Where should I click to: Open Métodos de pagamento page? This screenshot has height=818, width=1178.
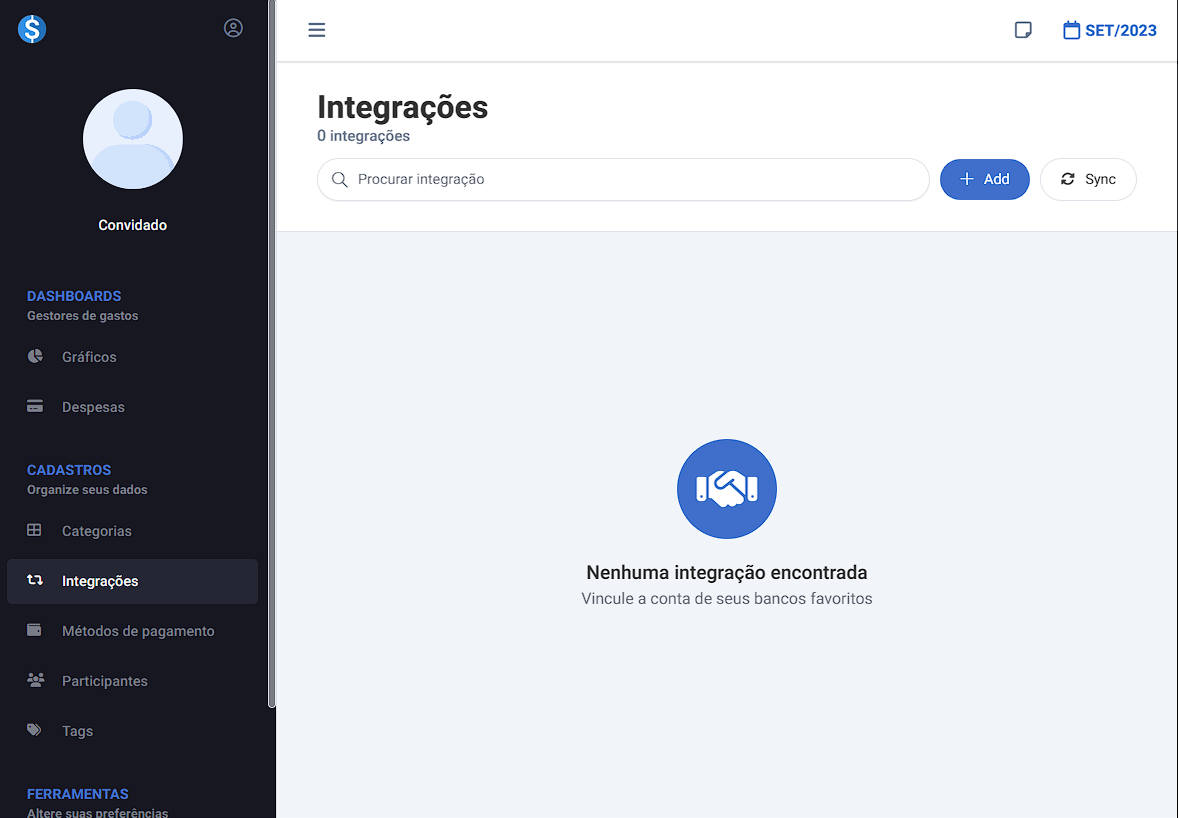click(138, 631)
